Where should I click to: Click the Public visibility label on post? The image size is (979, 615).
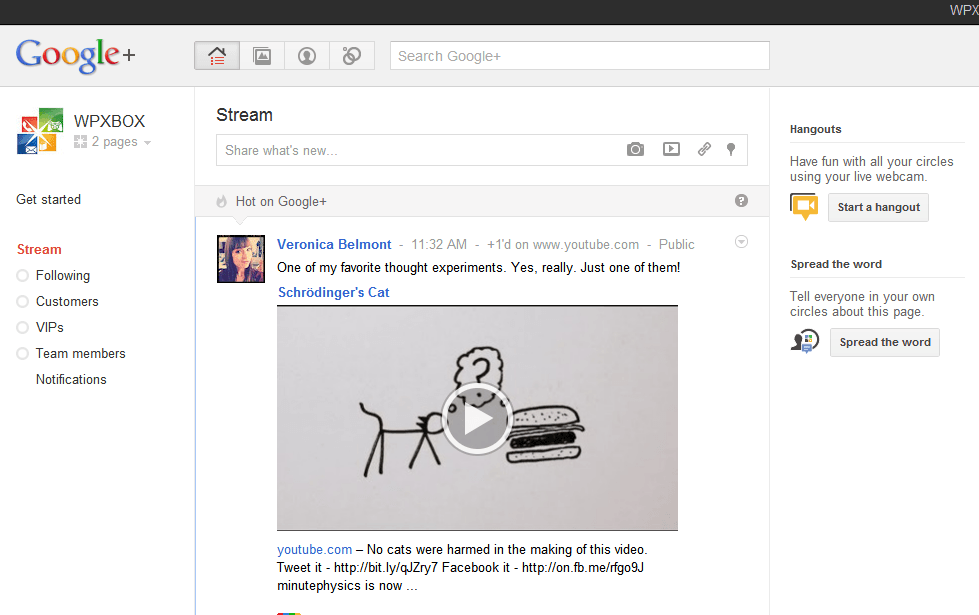point(677,244)
